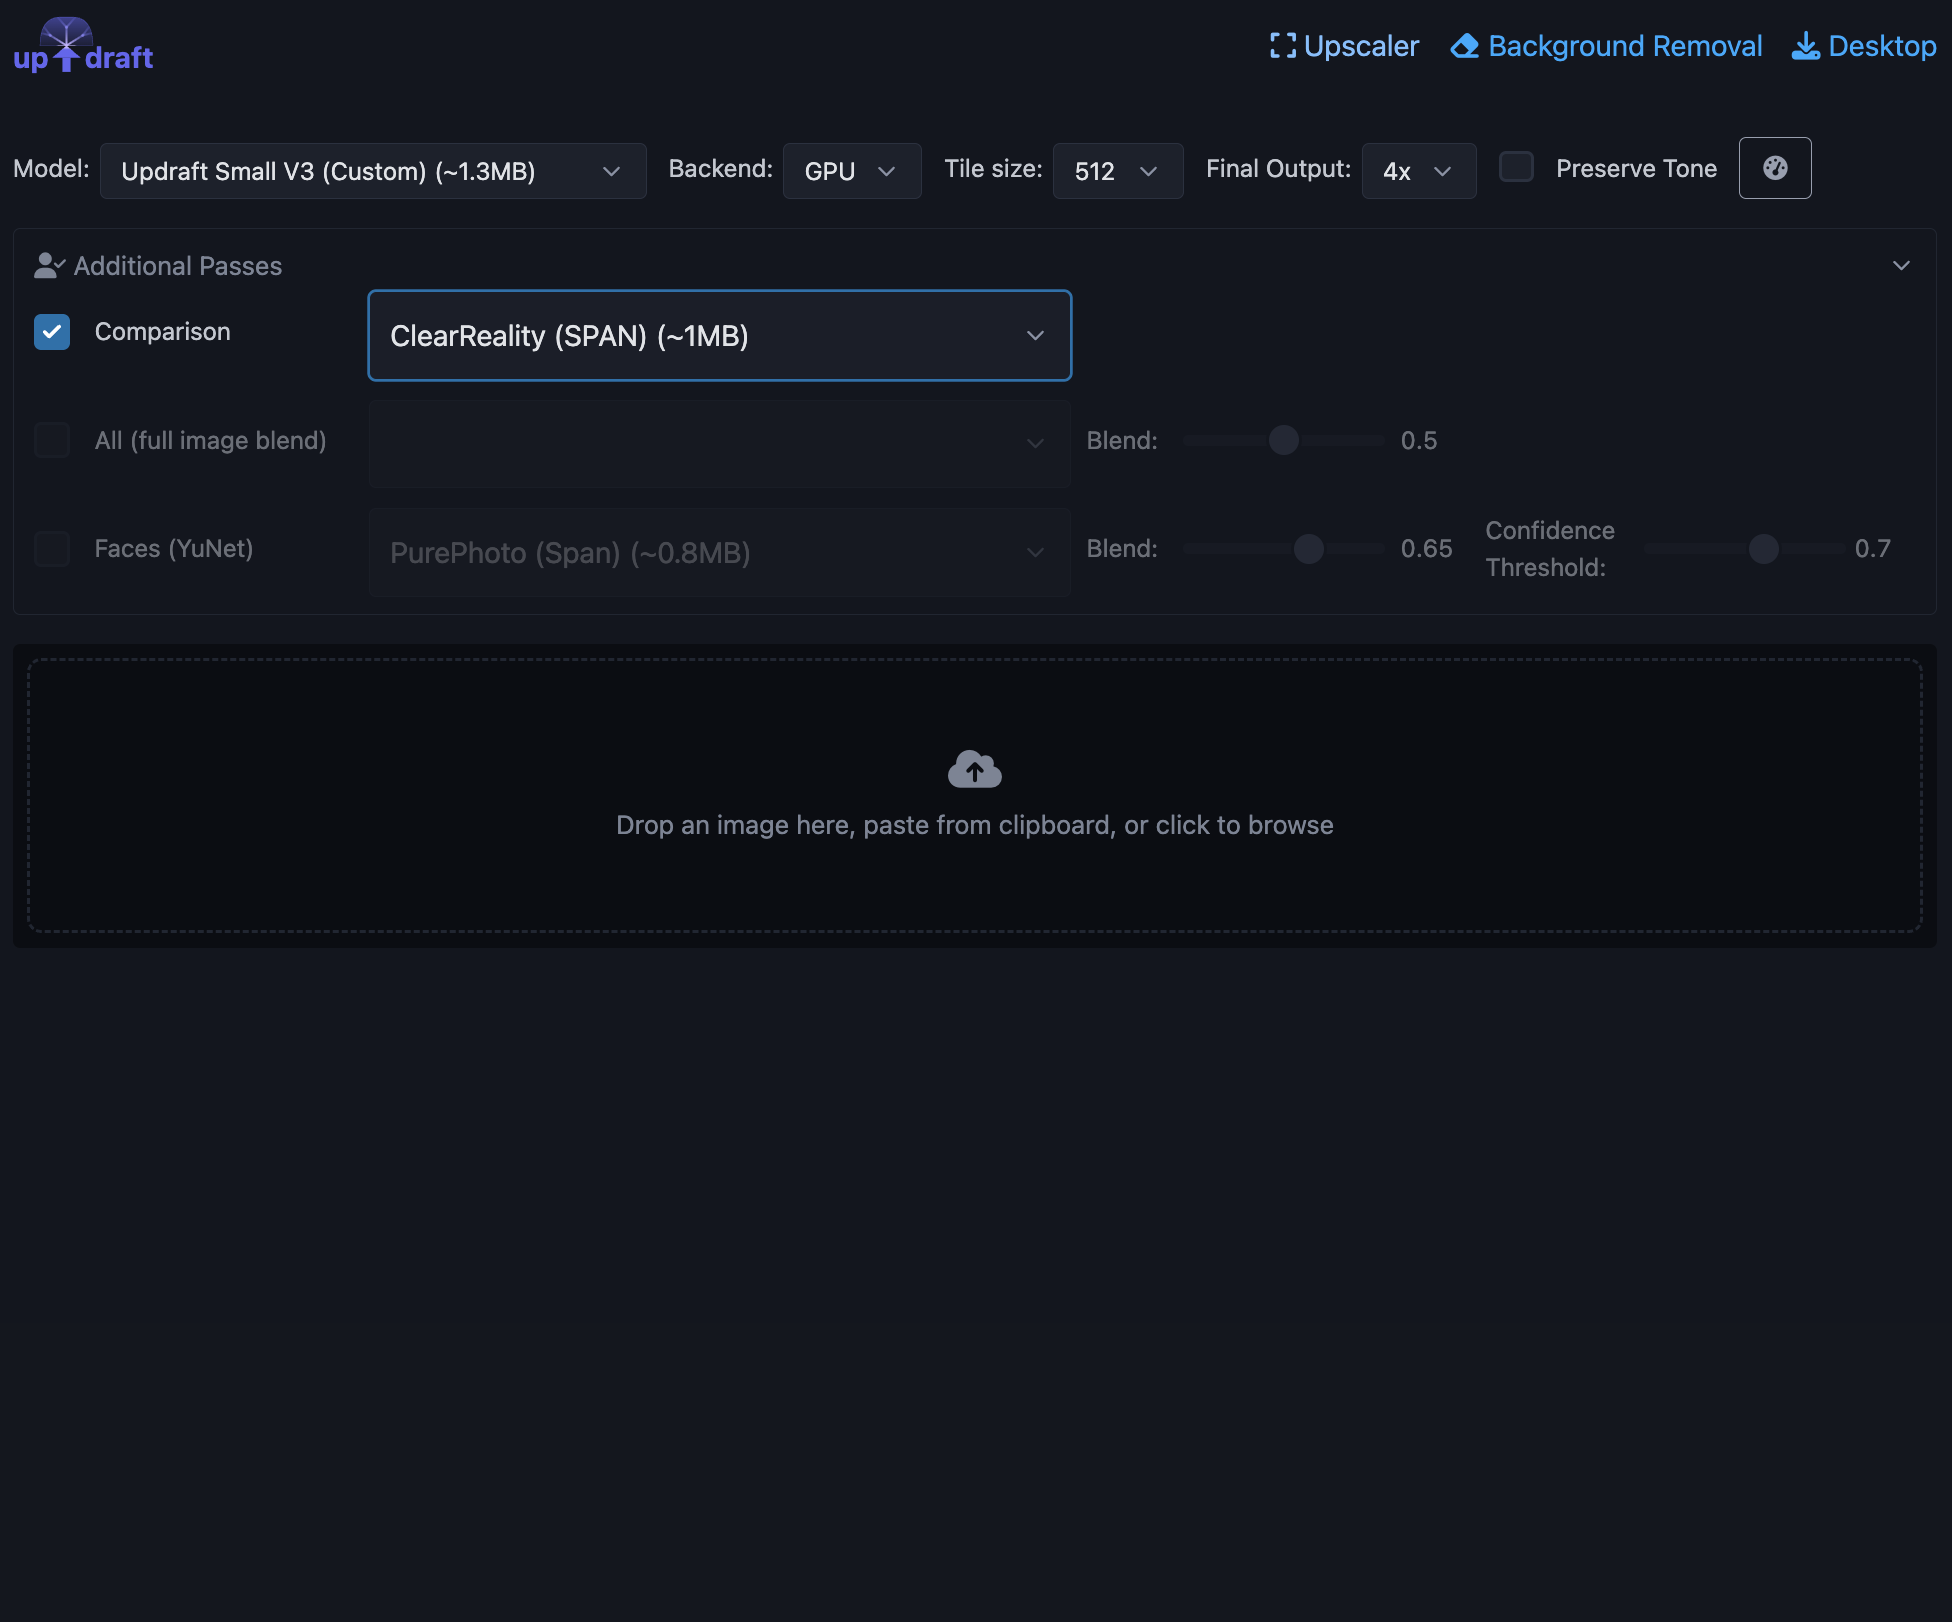Click the Comparison label
Viewport: 1952px width, 1622px height.
click(x=162, y=331)
